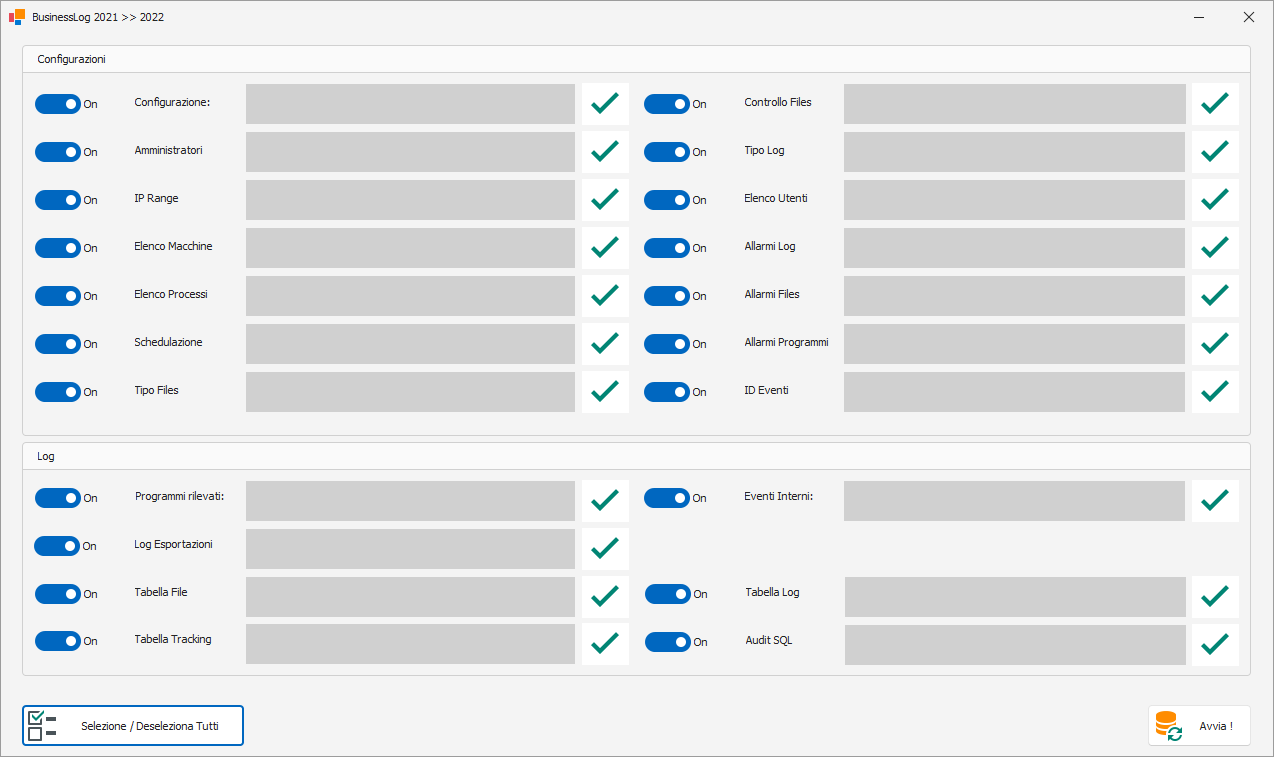Turn off the Elenco Macchine switch
Viewport: 1274px width, 757px height.
point(58,248)
